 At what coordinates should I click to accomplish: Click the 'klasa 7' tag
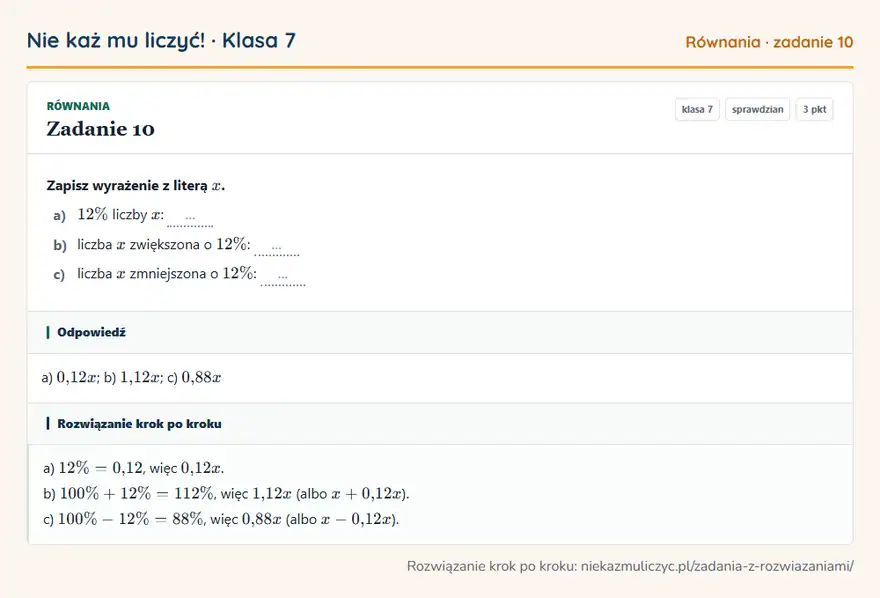697,109
